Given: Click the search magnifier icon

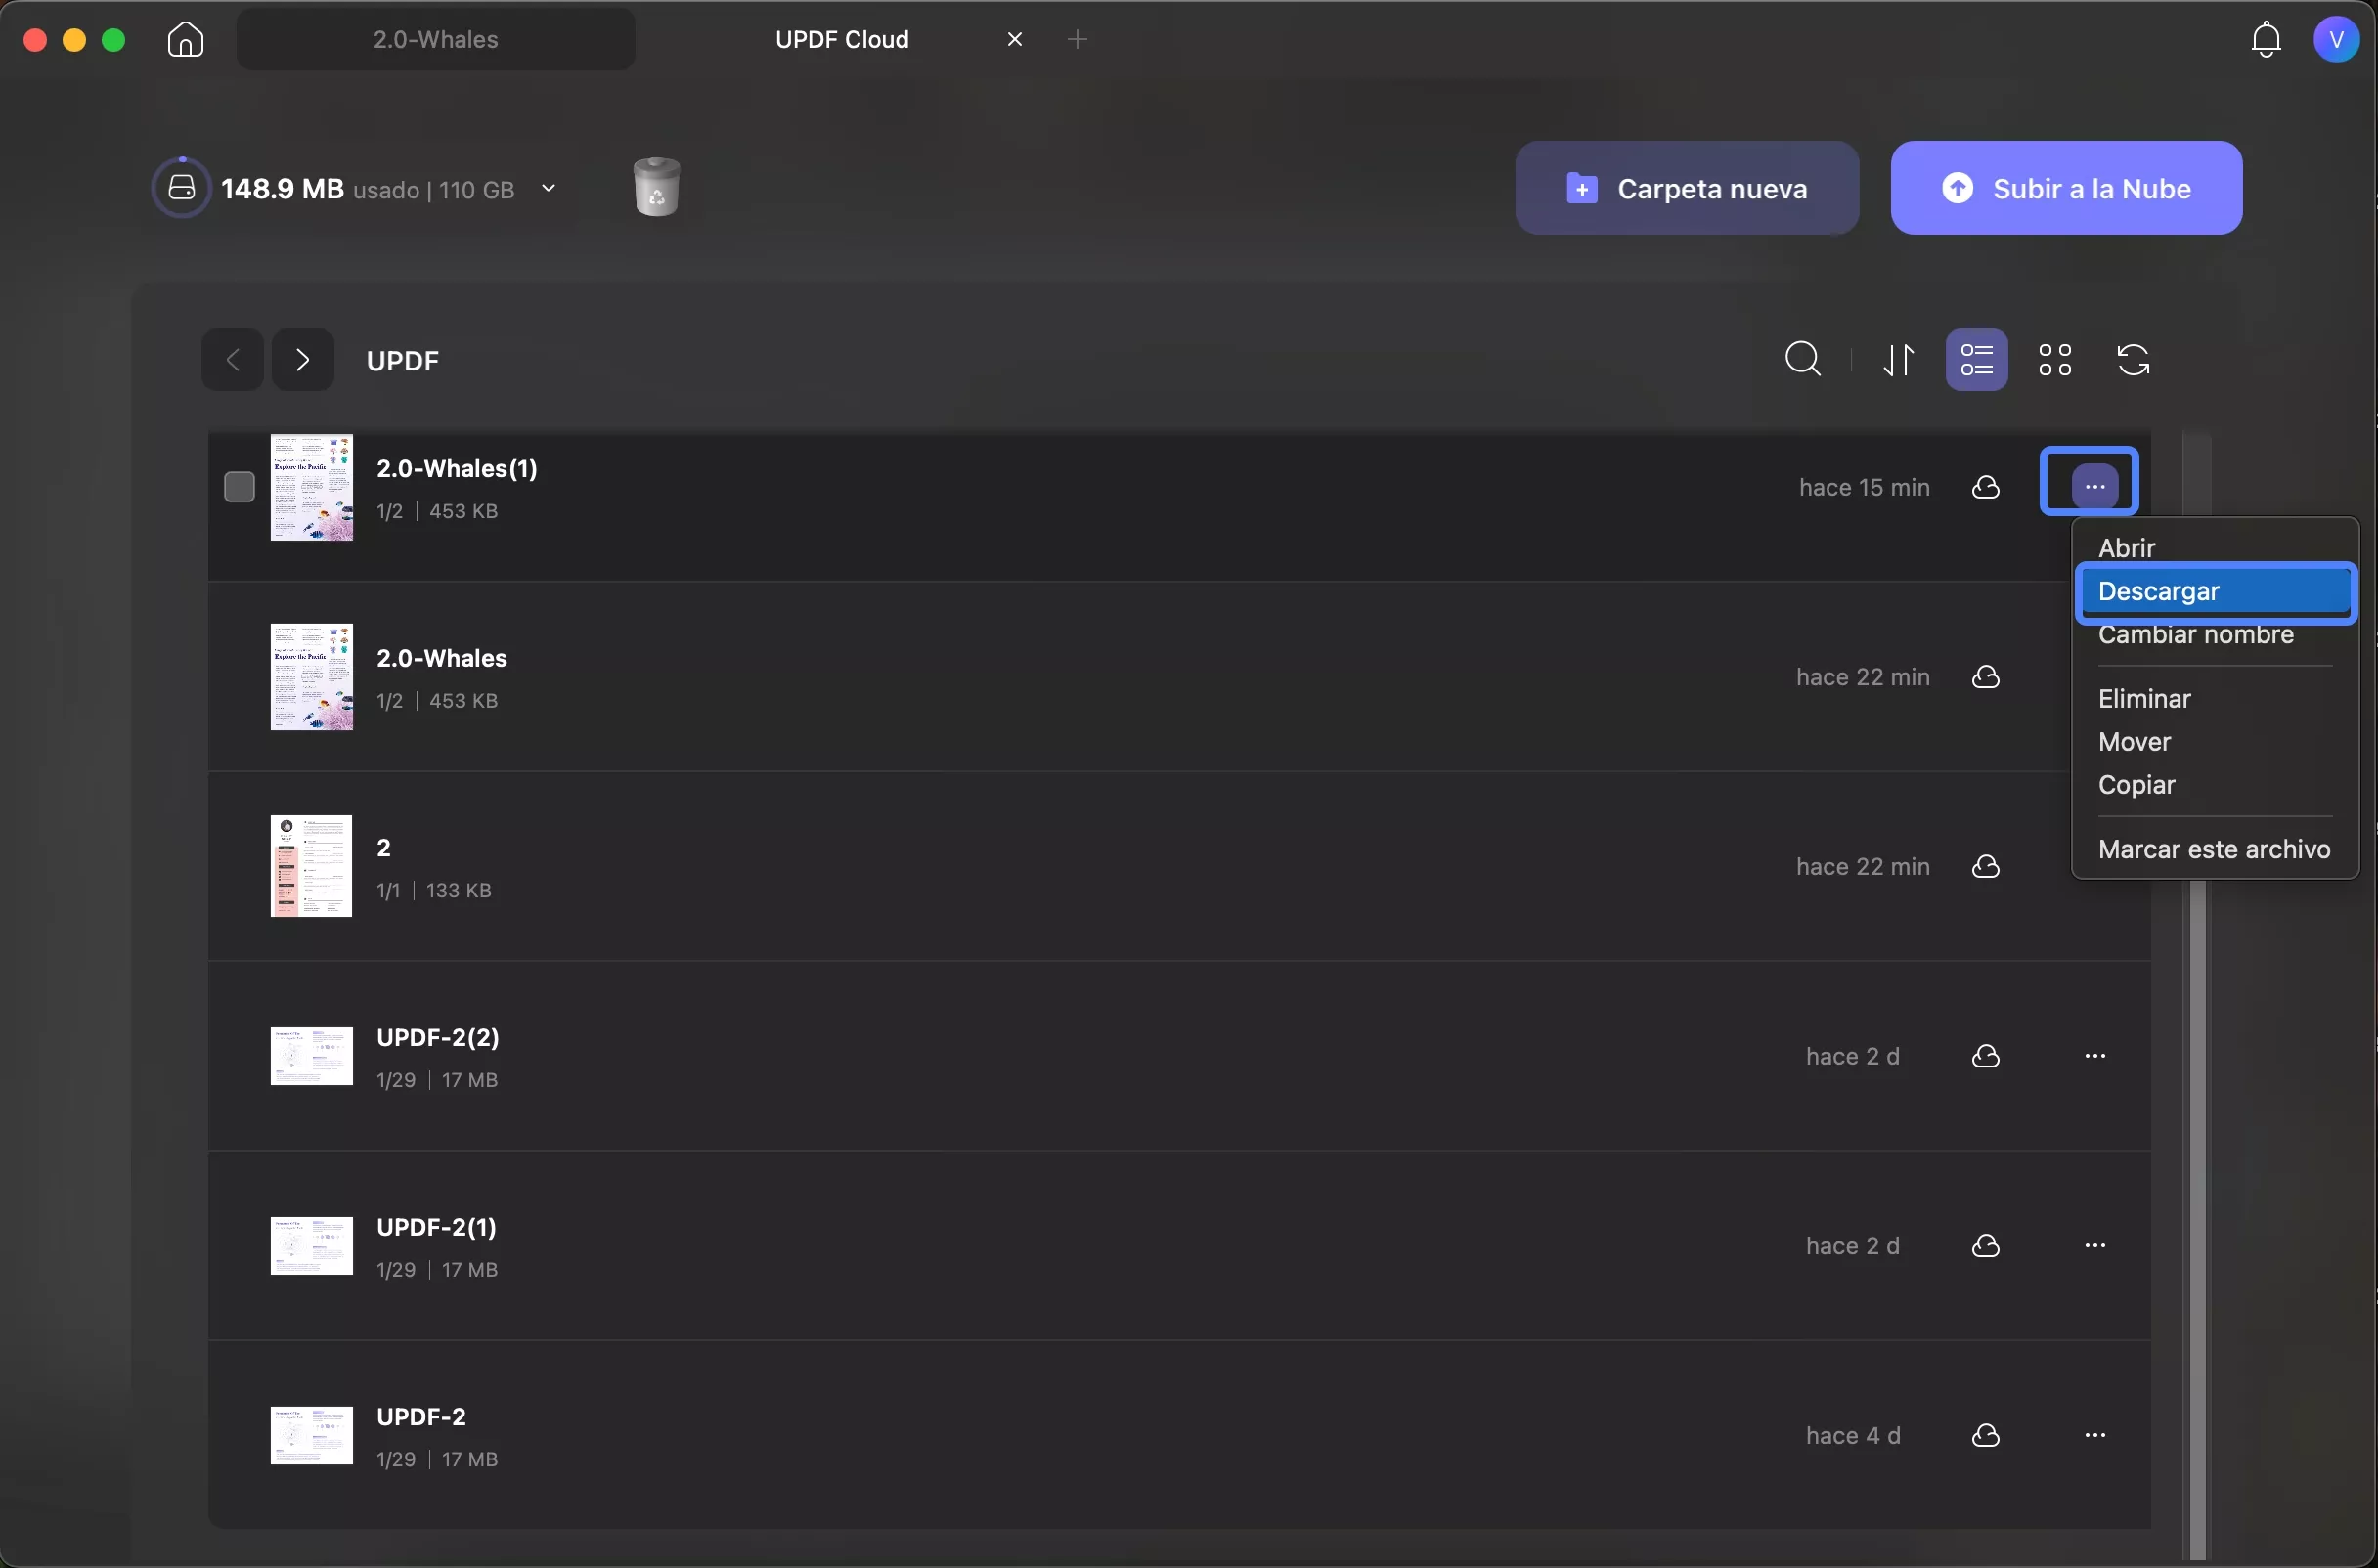Looking at the screenshot, I should [x=1803, y=359].
